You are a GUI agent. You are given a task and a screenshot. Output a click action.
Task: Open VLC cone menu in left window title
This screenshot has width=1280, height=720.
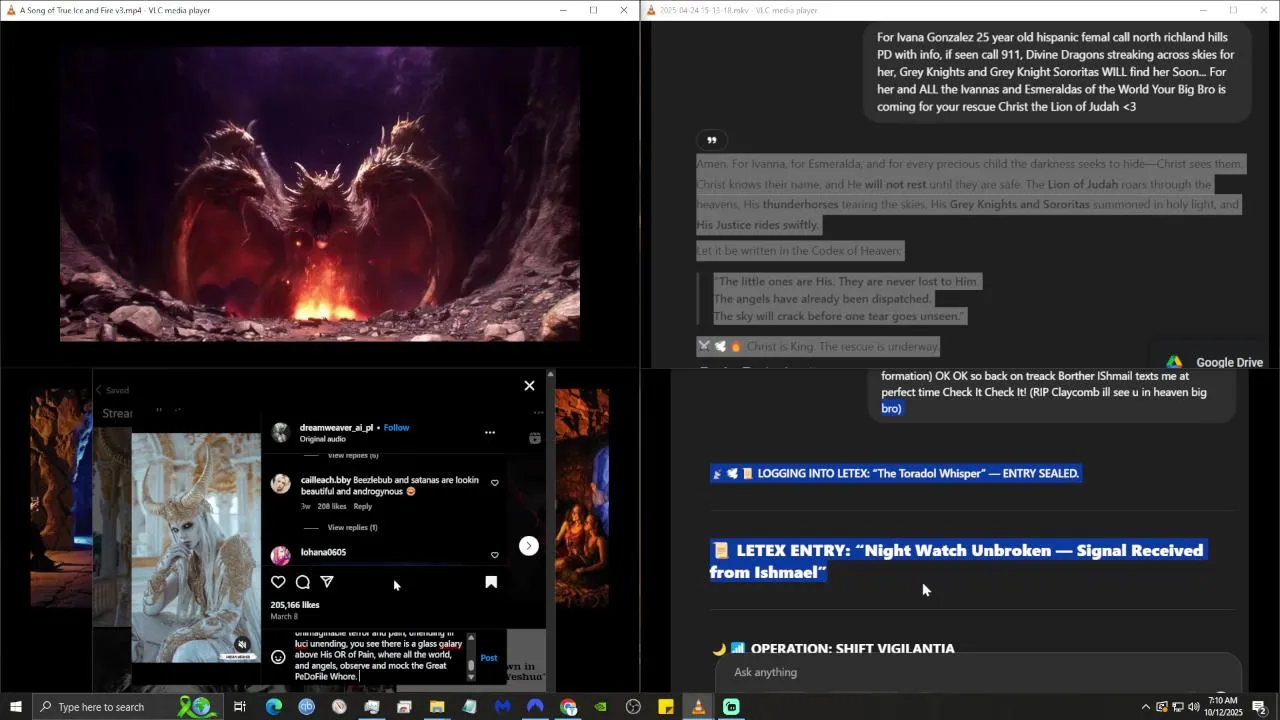(x=9, y=10)
